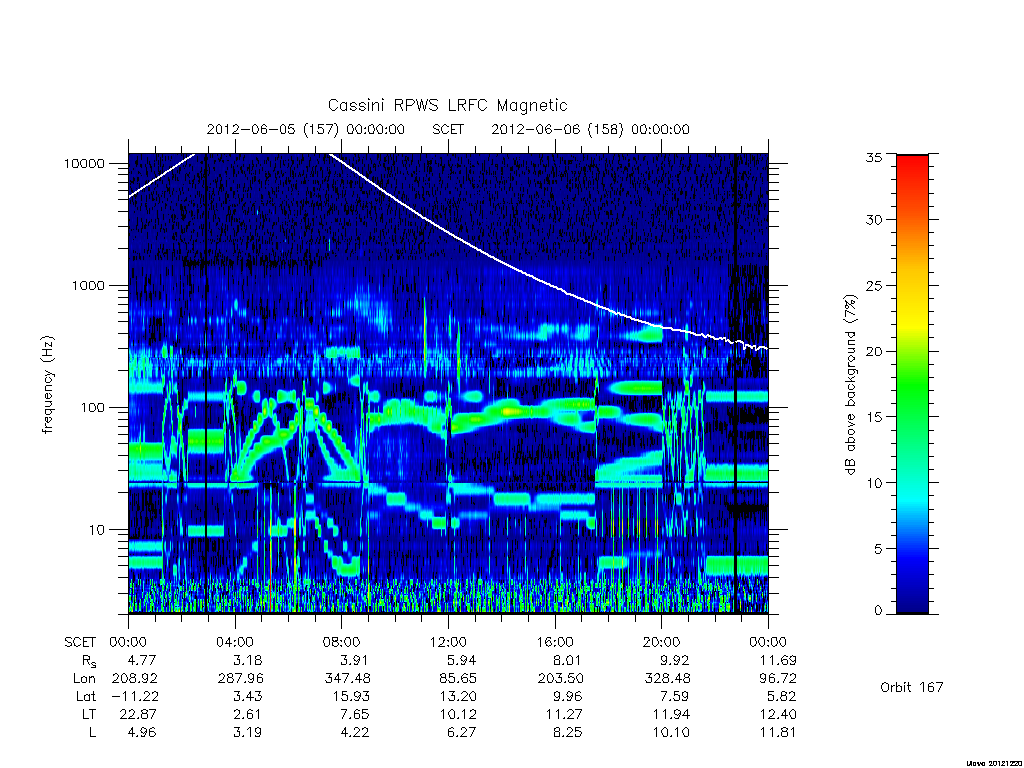Click the Rs row label
This screenshot has width=1024, height=768.
coord(88,661)
